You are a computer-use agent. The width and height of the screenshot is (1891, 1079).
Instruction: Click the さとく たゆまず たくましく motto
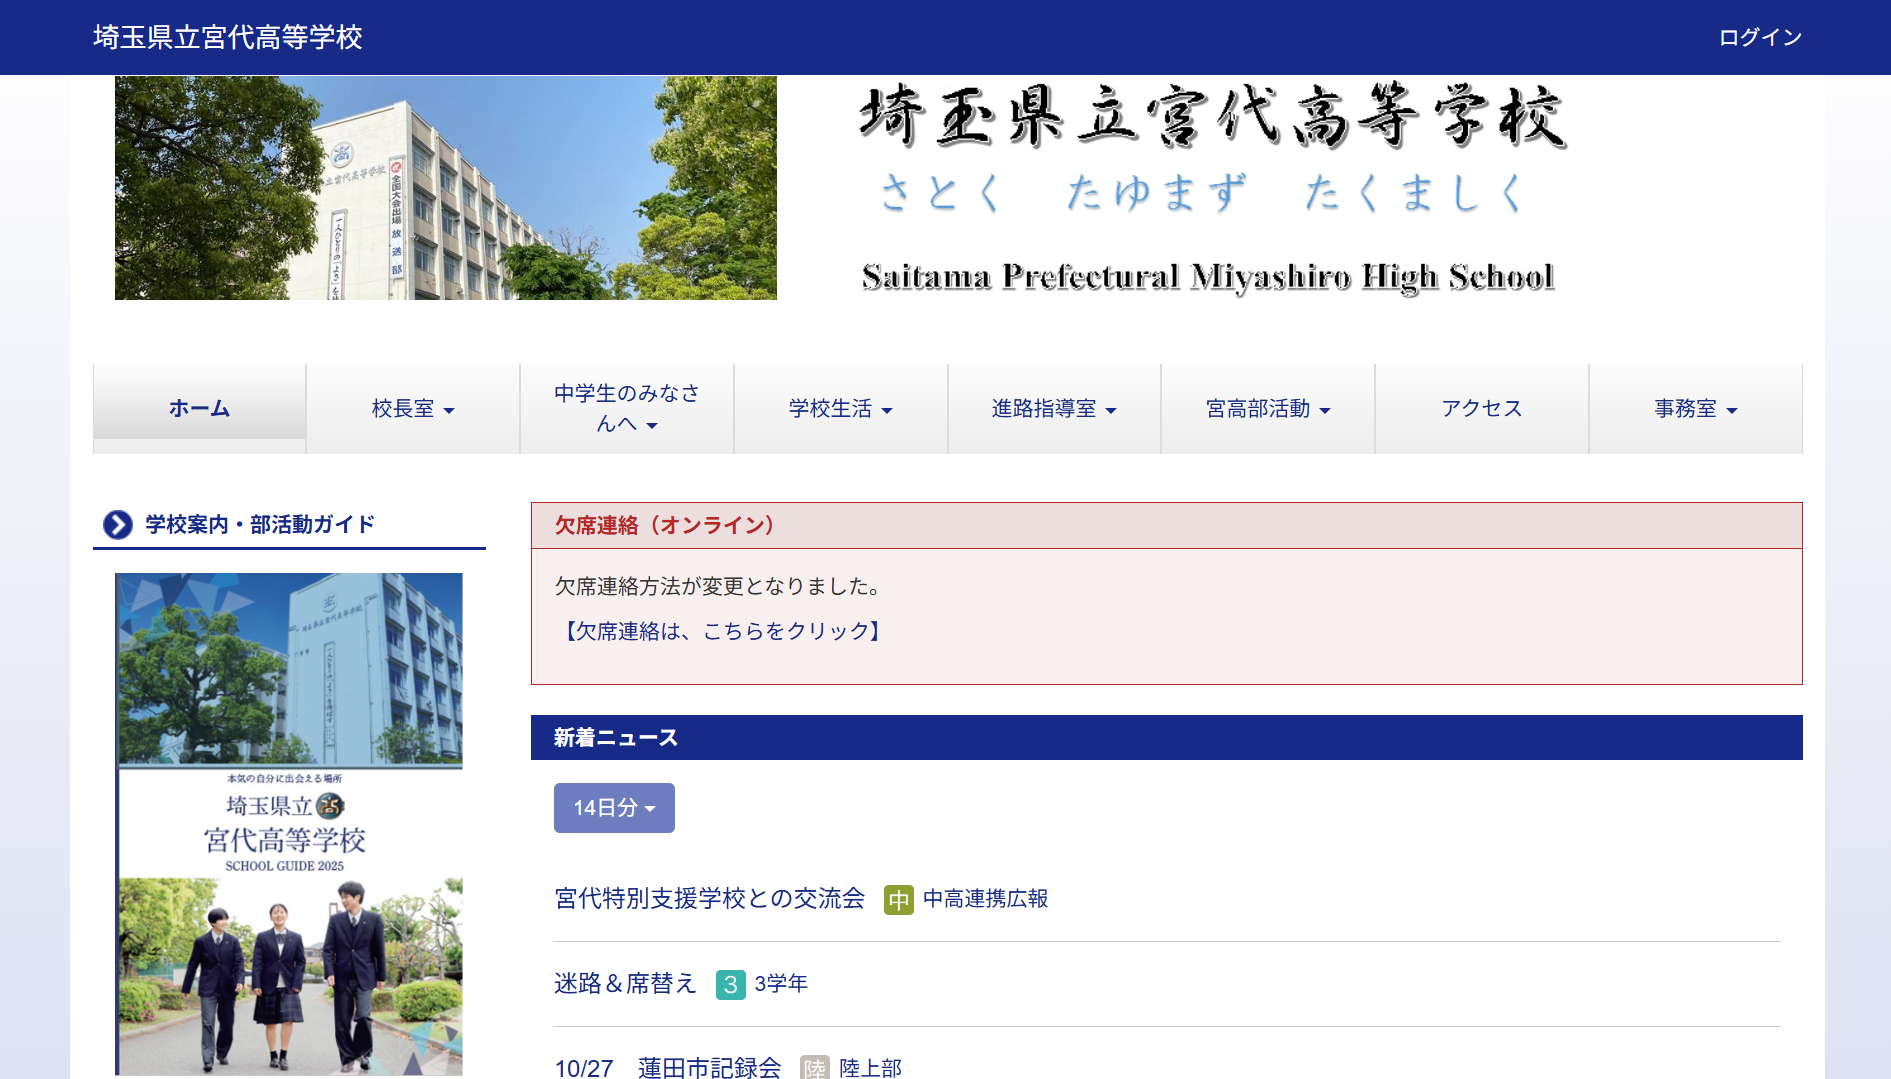(x=1203, y=192)
